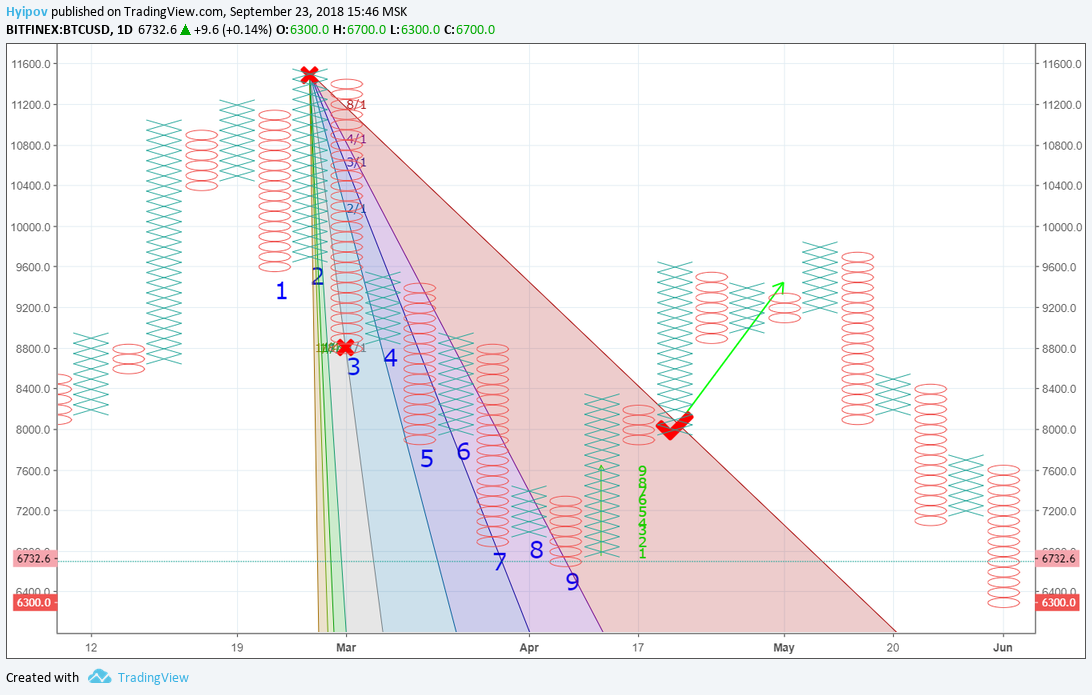
Task: Click the red checkmark near 8000
Action: point(674,425)
